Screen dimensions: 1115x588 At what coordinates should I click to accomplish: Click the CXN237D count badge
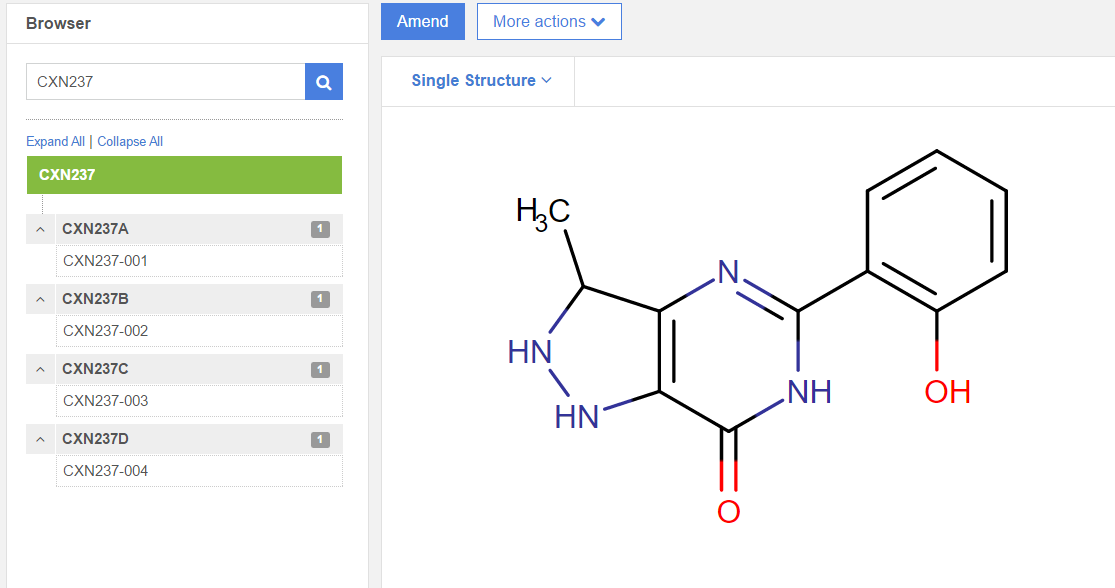pos(320,439)
